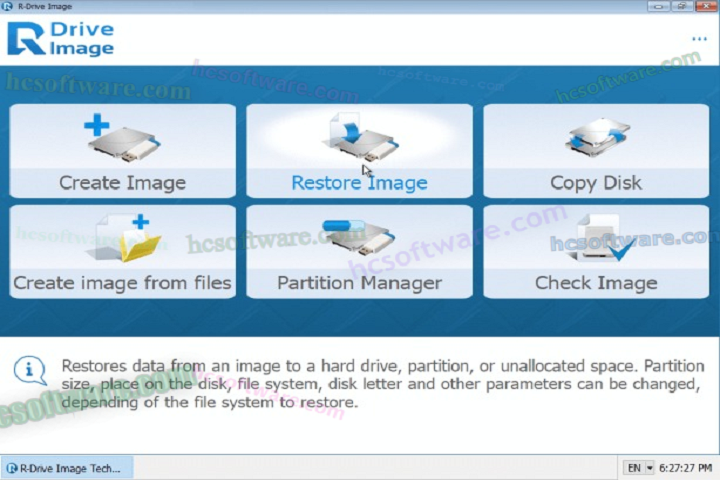This screenshot has height=480, width=720.
Task: Choose the Check Image label
Action: tap(596, 282)
